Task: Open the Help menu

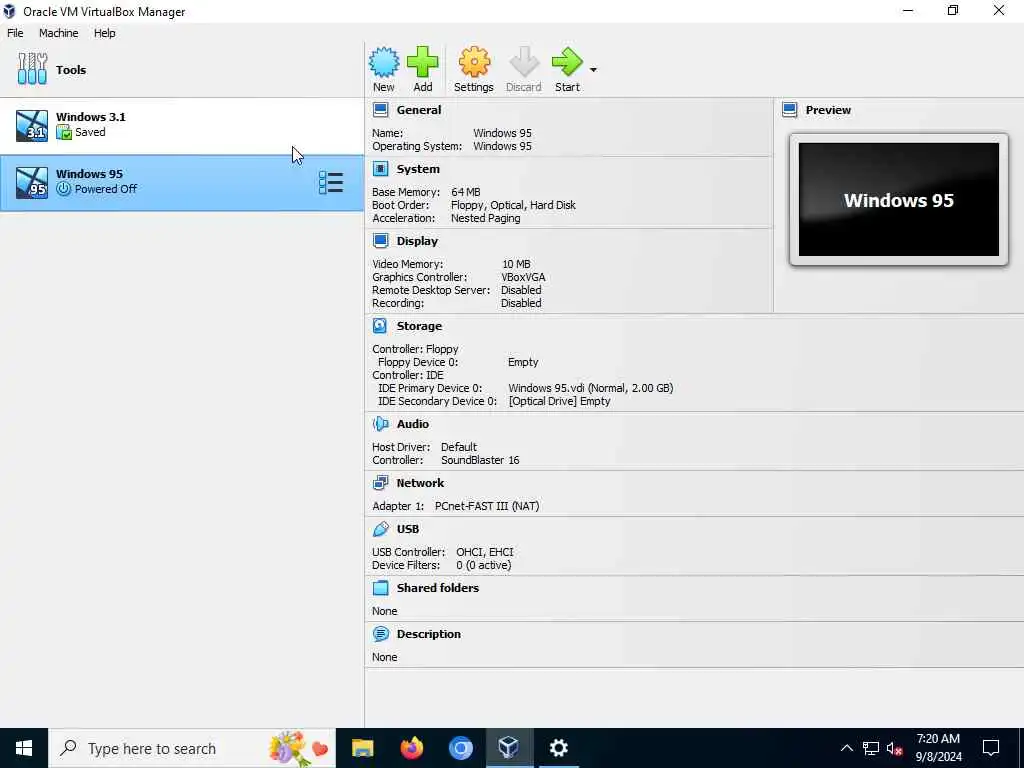Action: [x=104, y=33]
